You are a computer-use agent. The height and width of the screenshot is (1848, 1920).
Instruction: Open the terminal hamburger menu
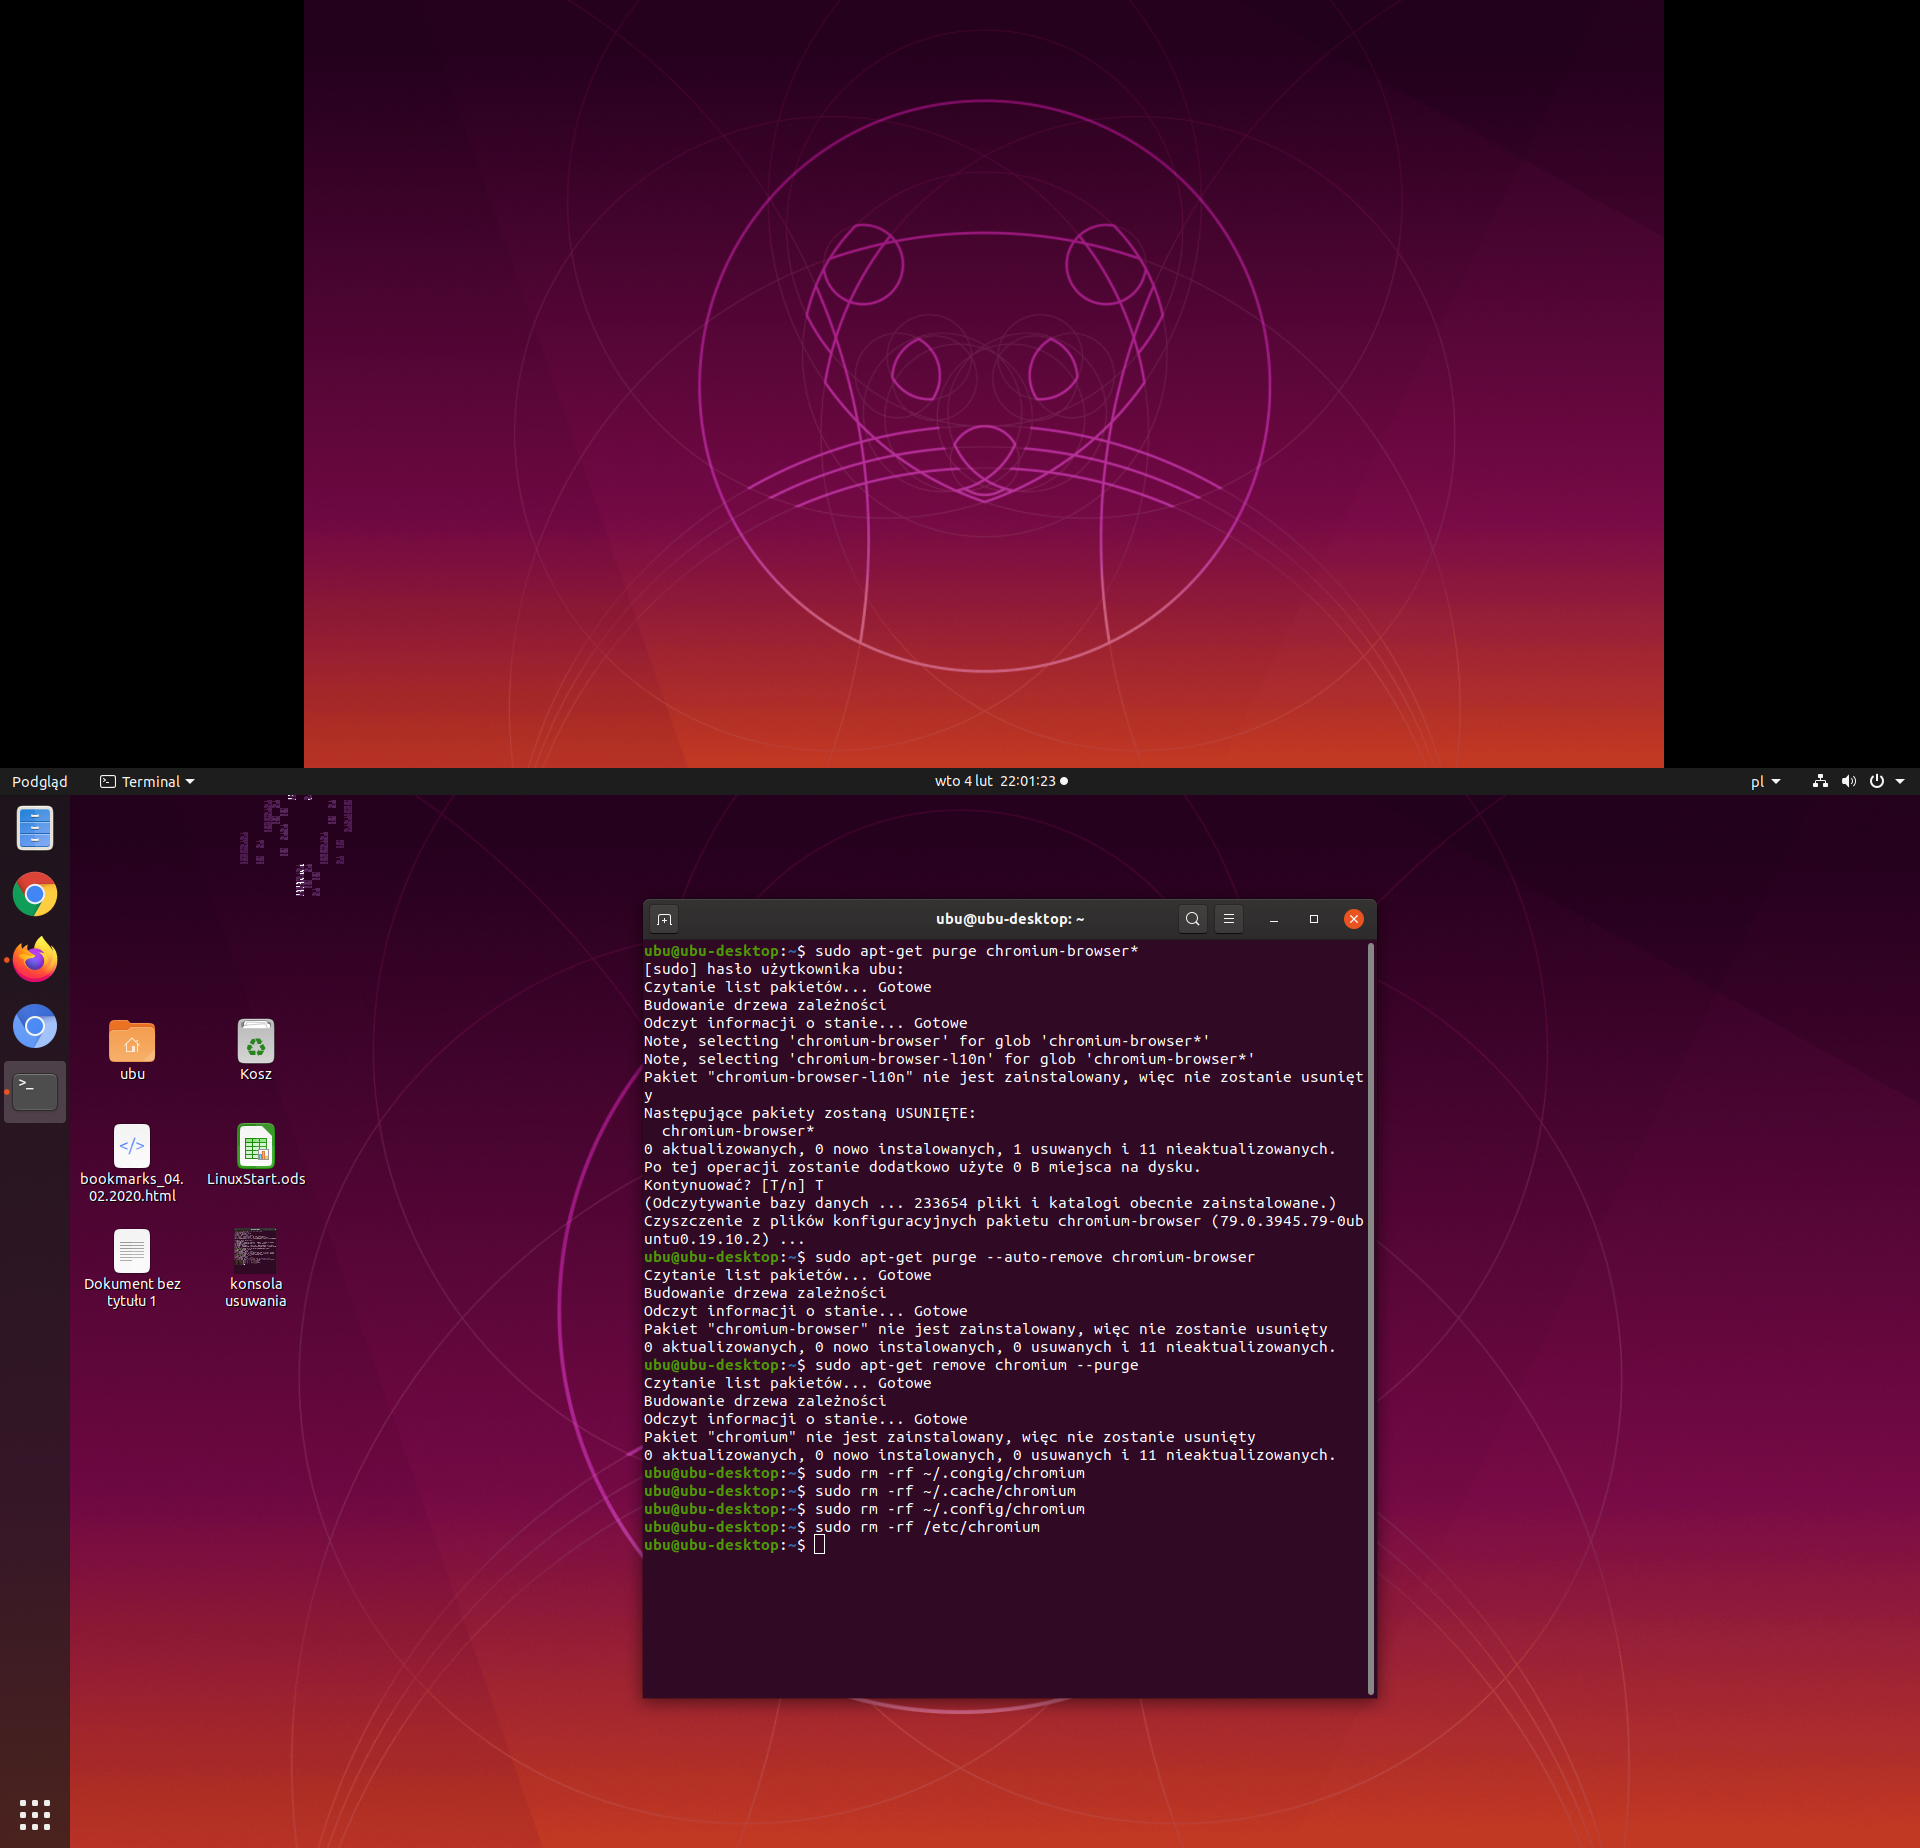1229,919
